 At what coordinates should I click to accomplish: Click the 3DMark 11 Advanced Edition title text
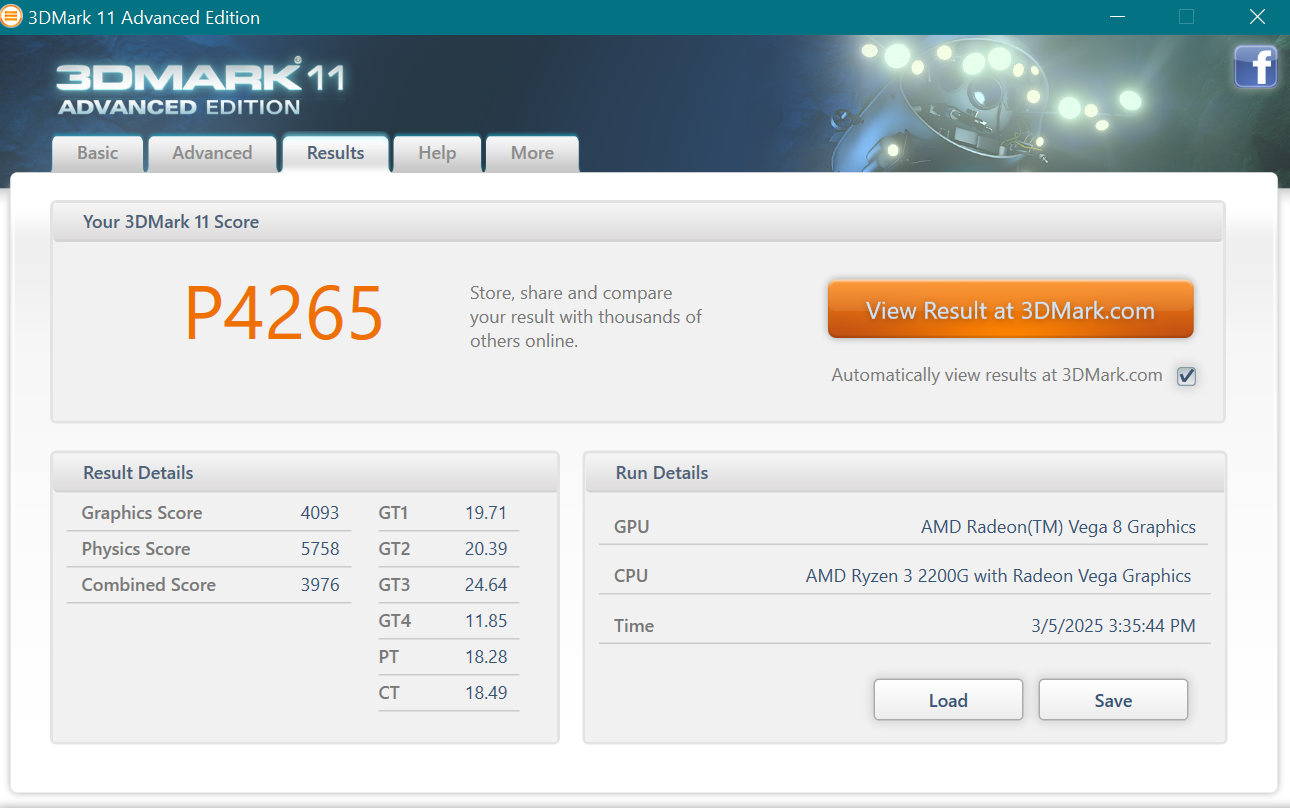click(144, 18)
